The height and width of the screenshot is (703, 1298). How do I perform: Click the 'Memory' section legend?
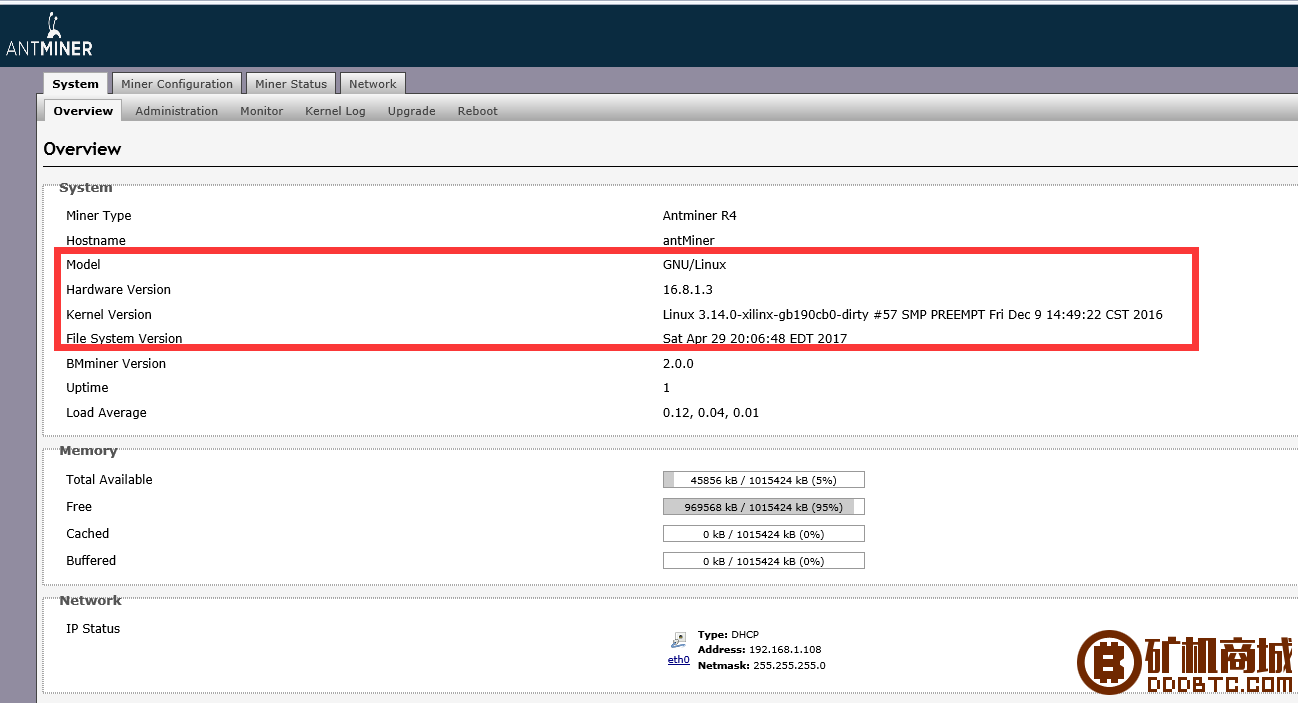pos(88,451)
